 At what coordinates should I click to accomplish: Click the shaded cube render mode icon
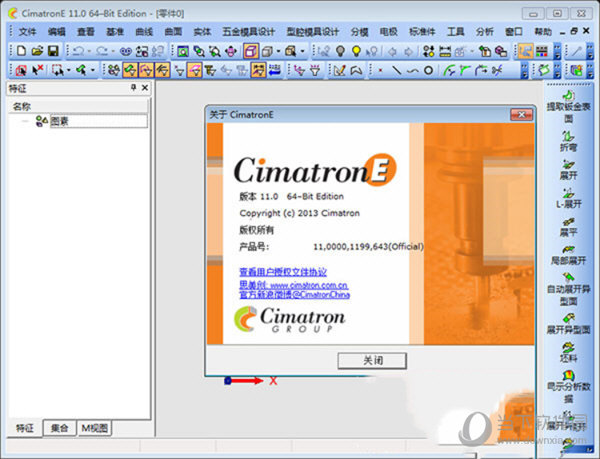(267, 51)
